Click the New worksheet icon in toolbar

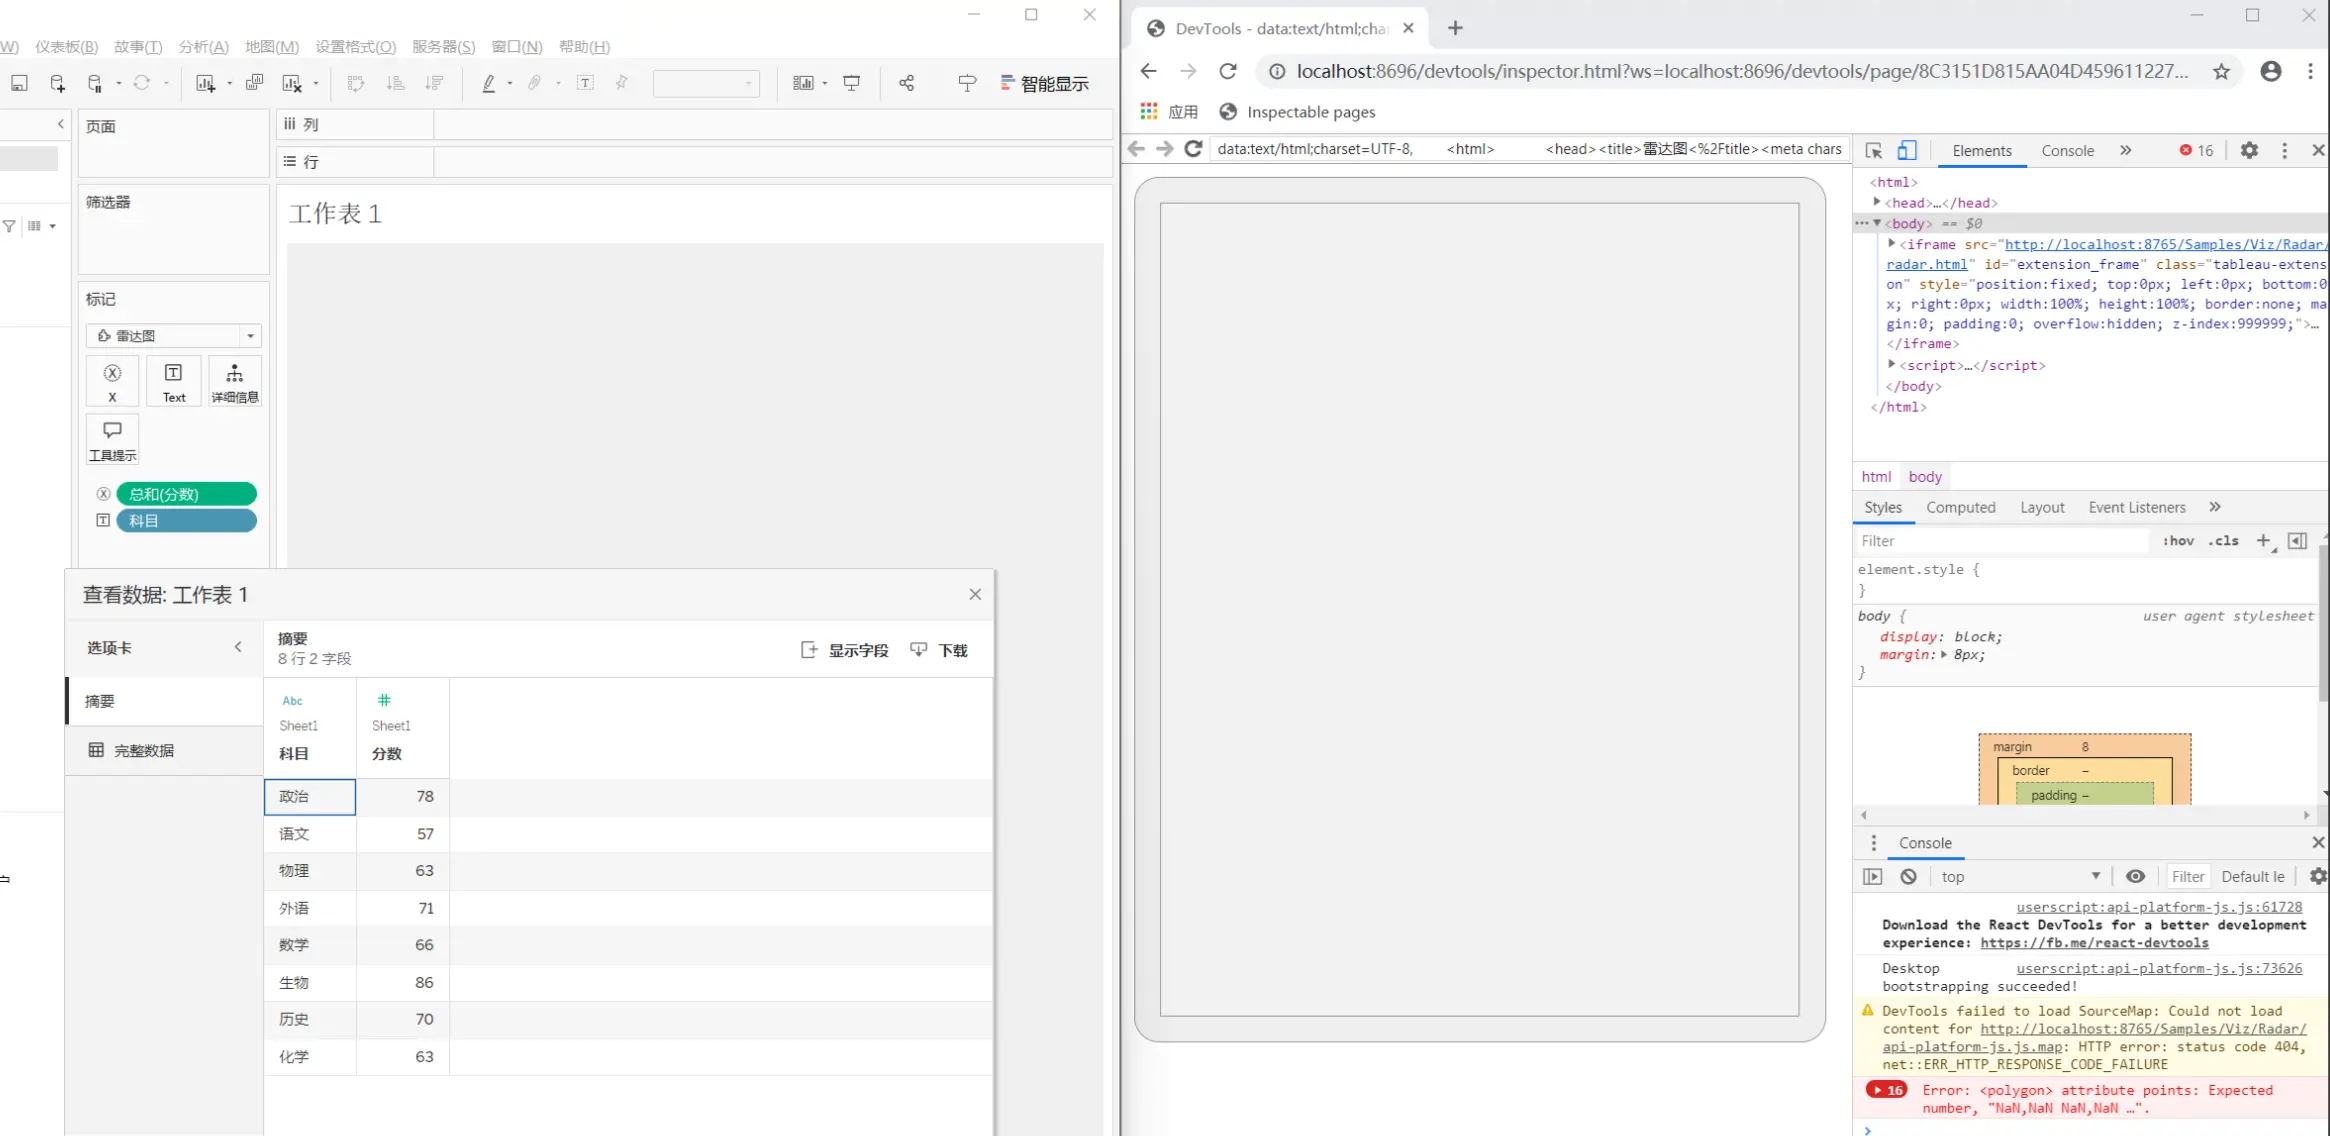205,83
